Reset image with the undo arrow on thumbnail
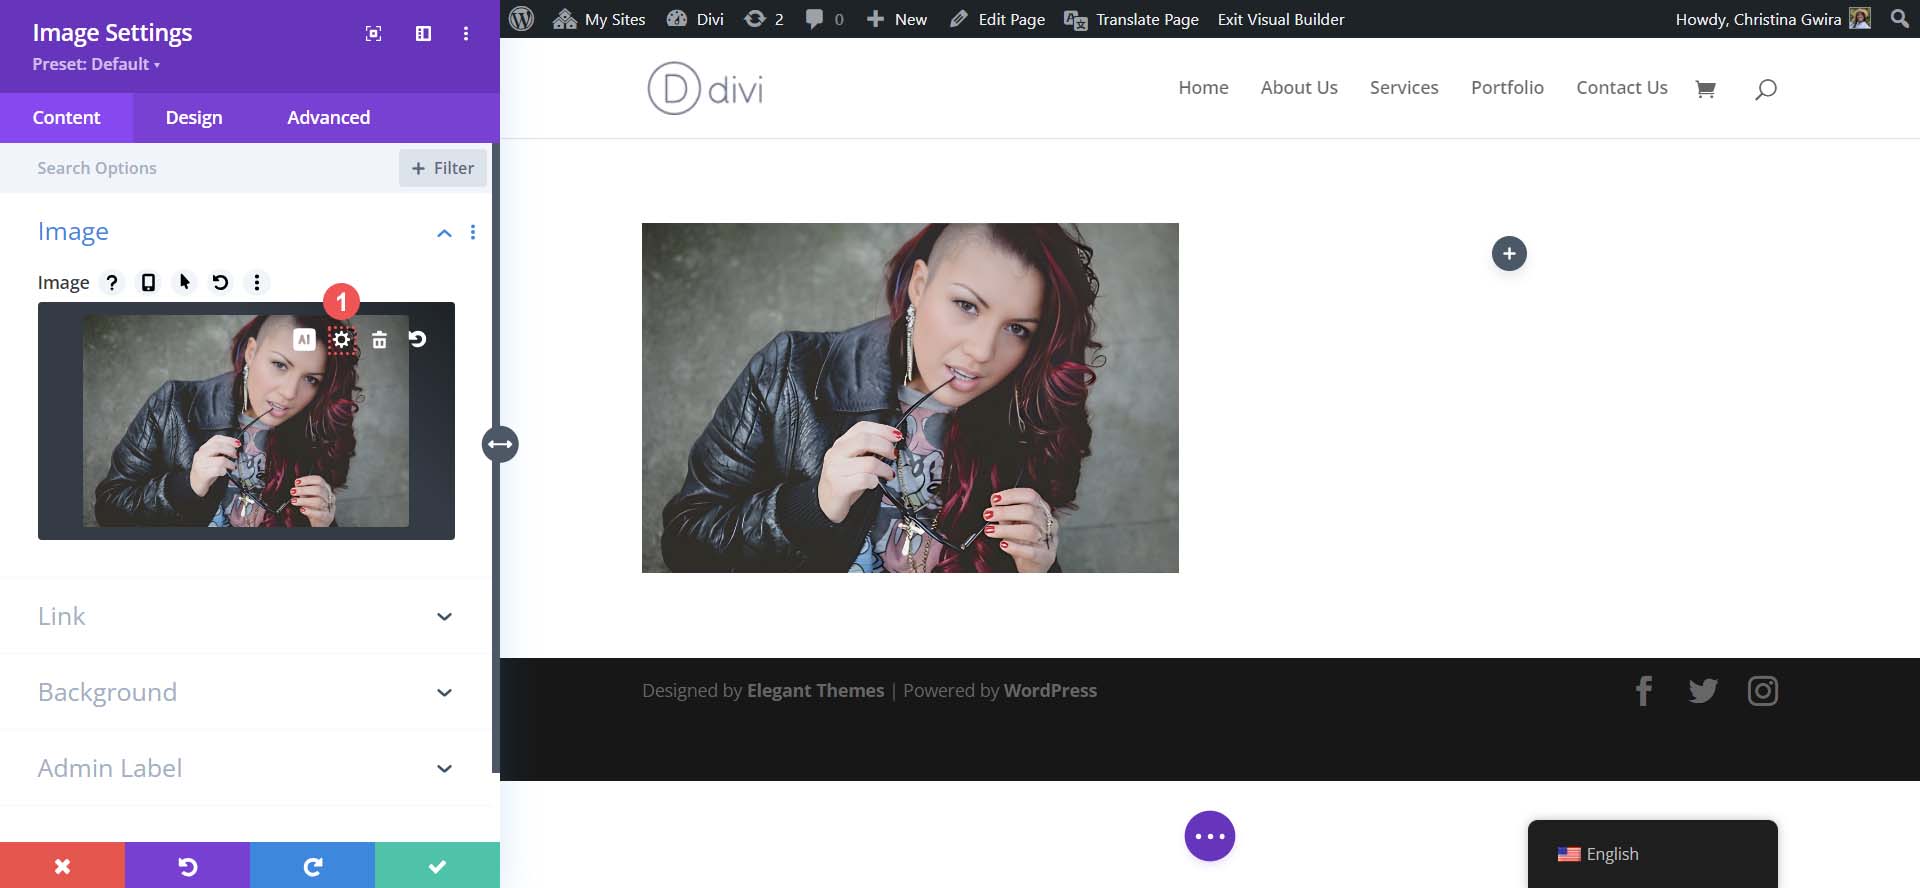The height and width of the screenshot is (888, 1920). click(417, 340)
